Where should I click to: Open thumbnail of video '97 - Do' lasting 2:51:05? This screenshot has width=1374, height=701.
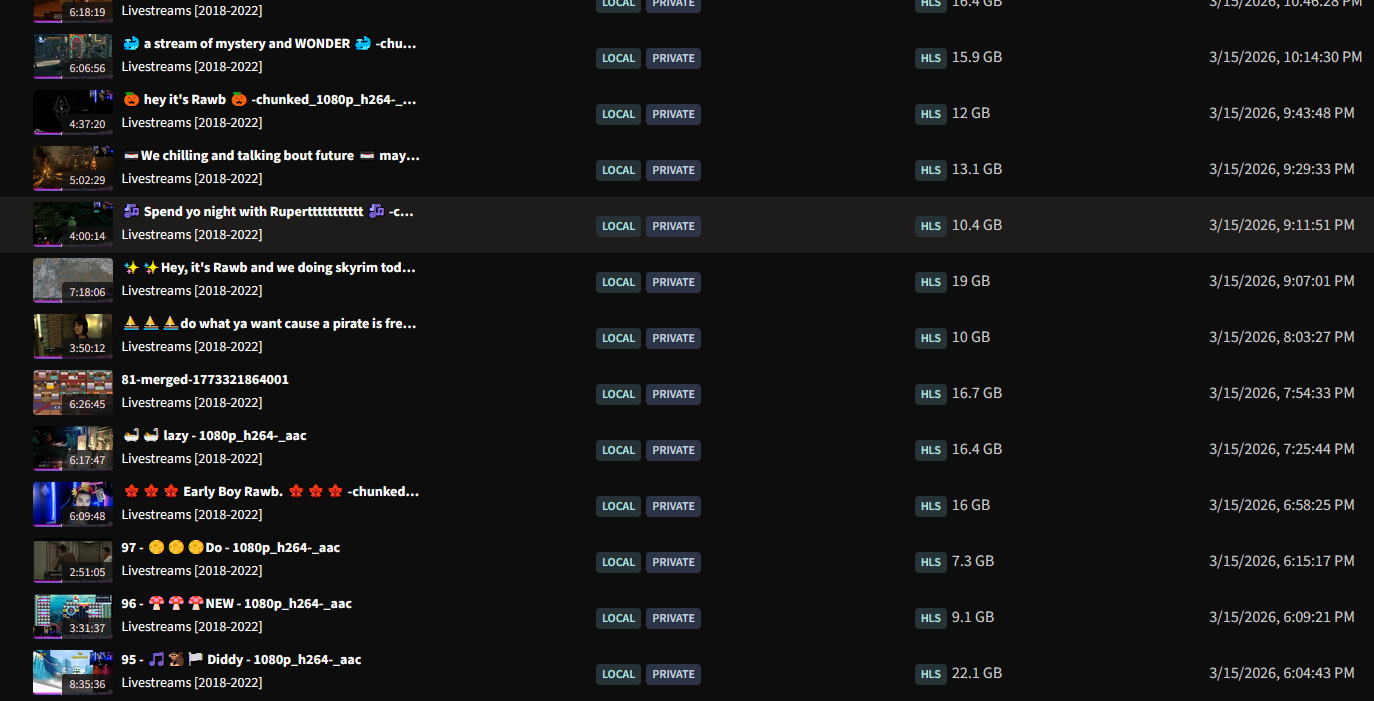tap(73, 560)
